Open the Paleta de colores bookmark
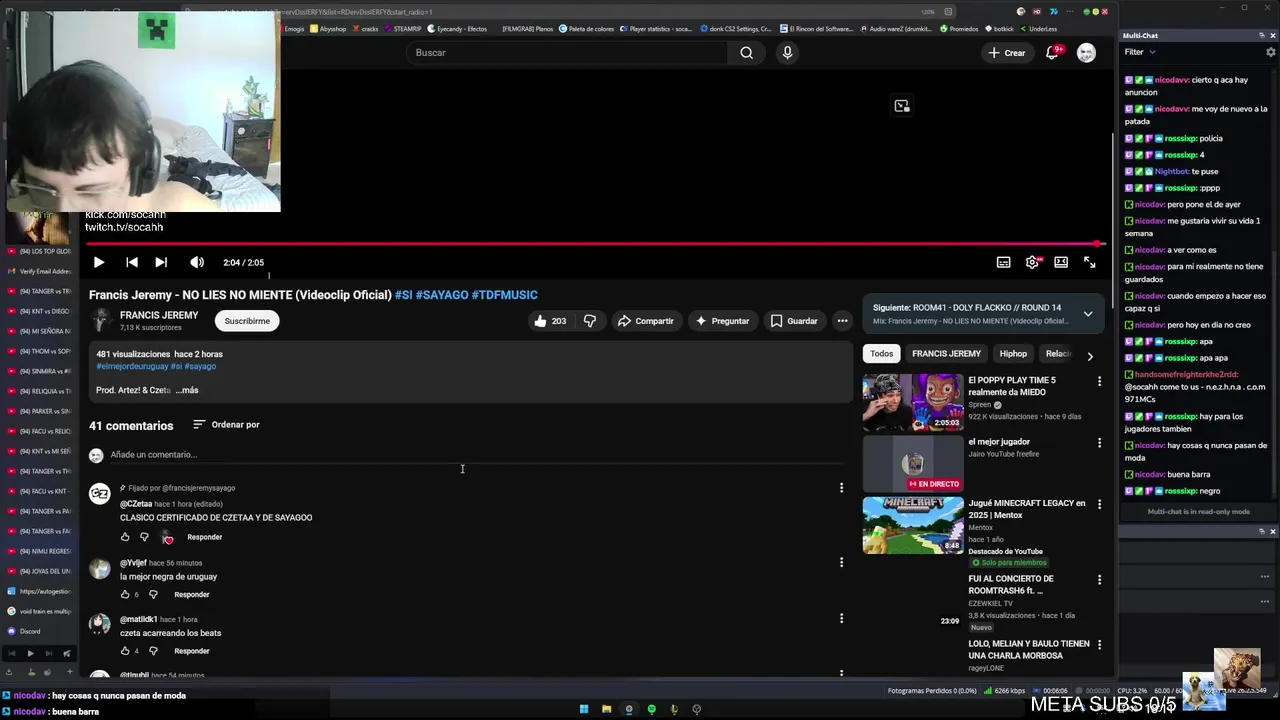 click(x=587, y=29)
